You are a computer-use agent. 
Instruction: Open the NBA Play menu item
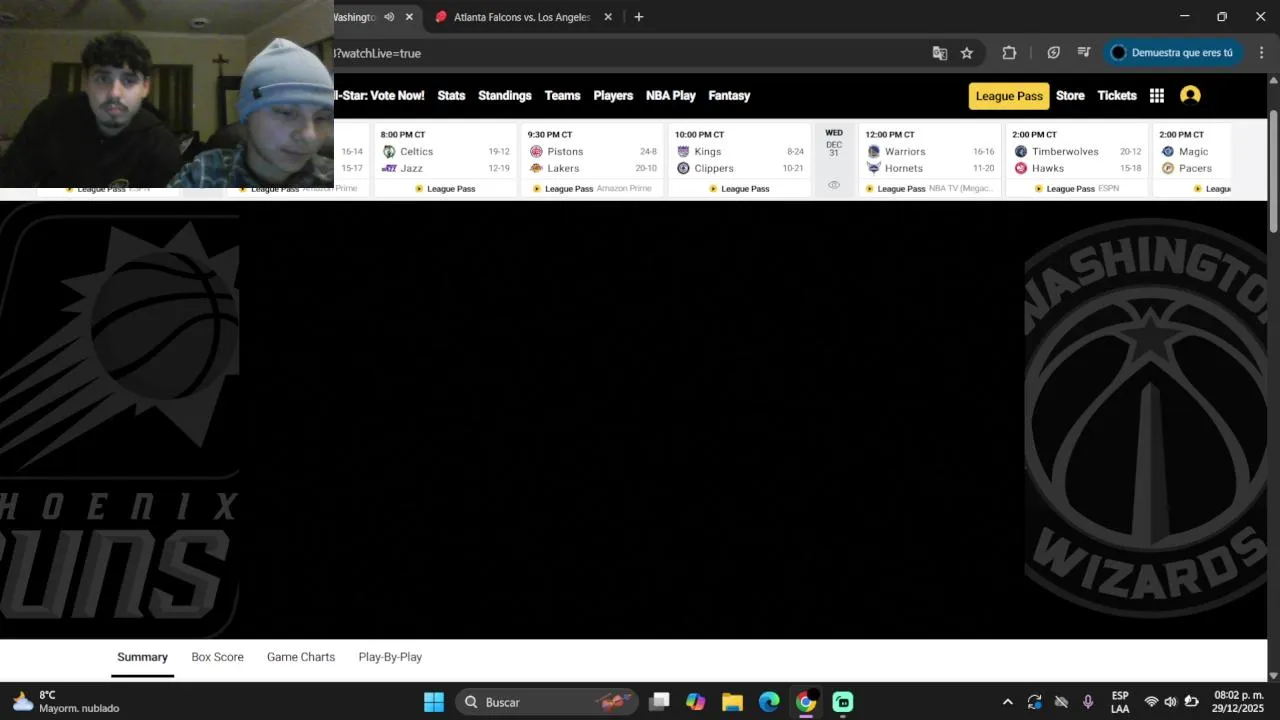coord(671,96)
